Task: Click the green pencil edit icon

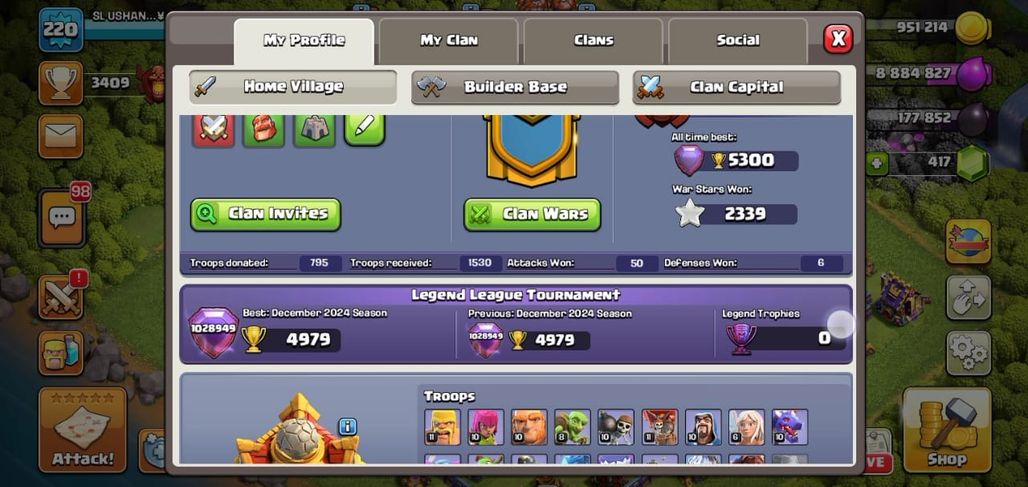Action: (364, 128)
